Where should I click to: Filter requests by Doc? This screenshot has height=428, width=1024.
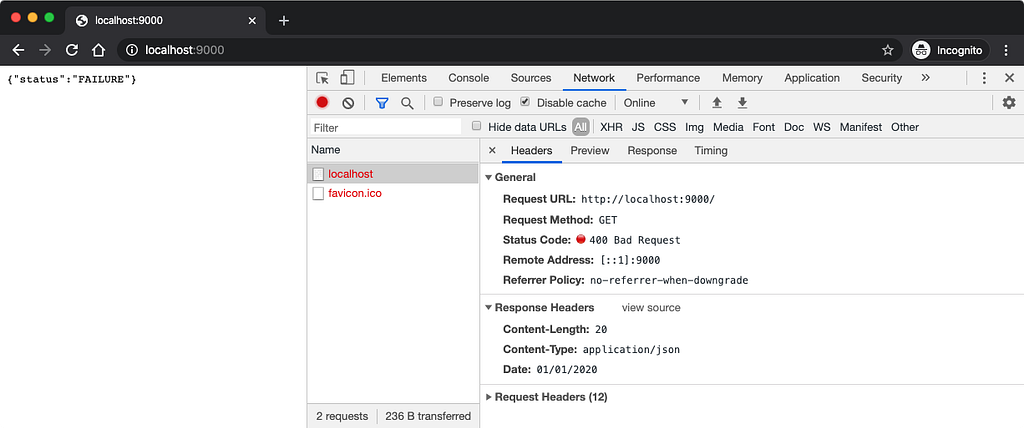click(794, 127)
